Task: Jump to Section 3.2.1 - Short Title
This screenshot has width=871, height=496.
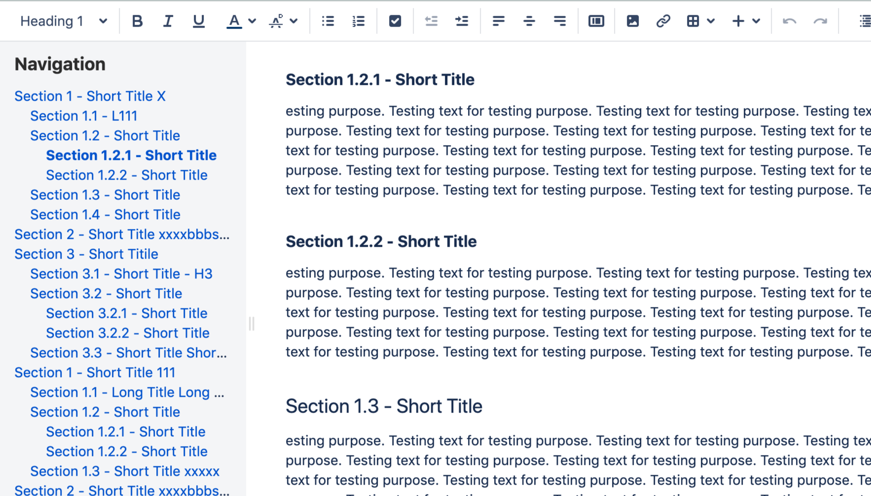Action: tap(127, 313)
